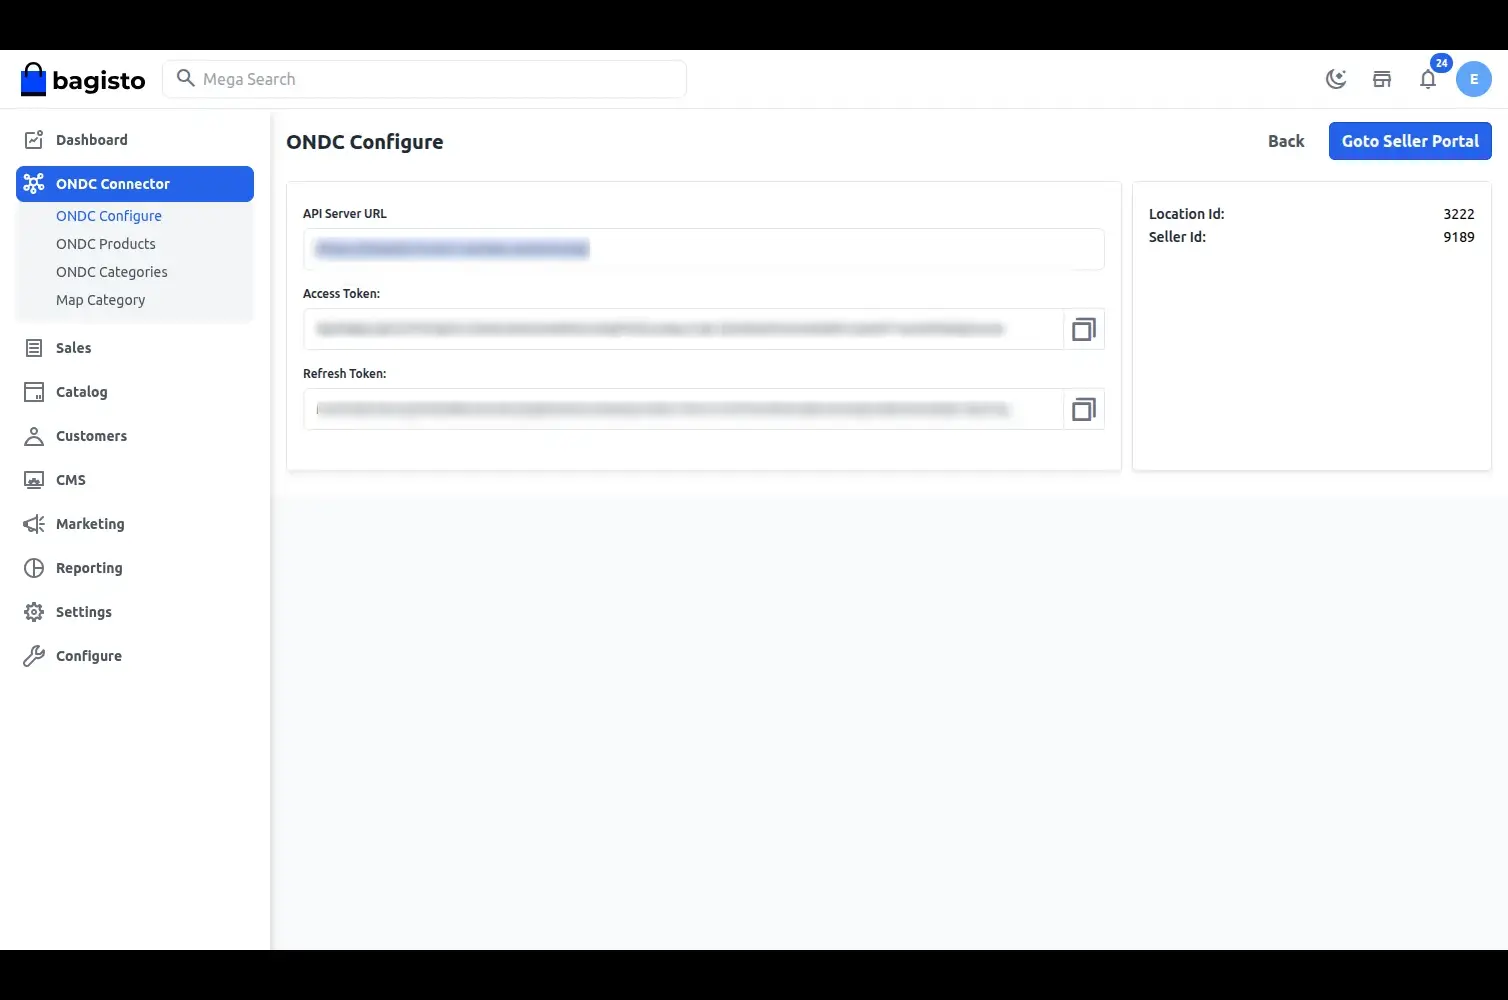Copy the Access Token using its copy icon
The width and height of the screenshot is (1508, 1000).
coord(1083,328)
